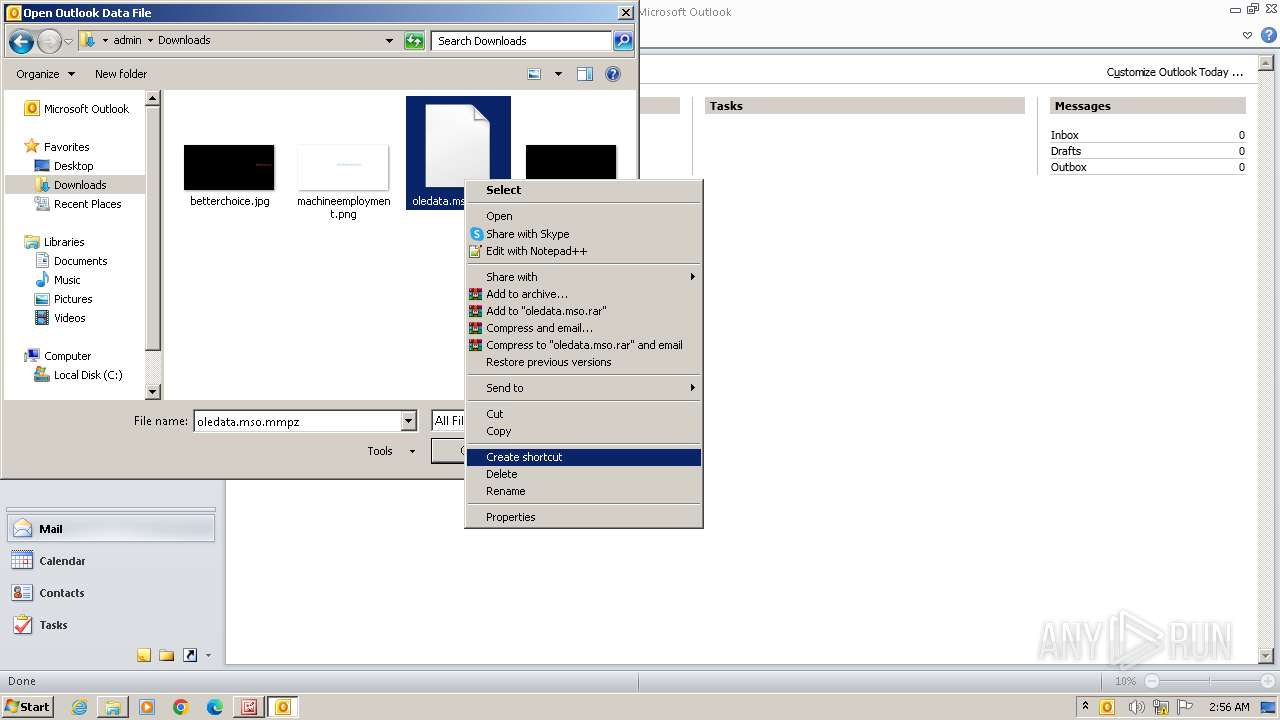Open Desktop under Favorites
Viewport: 1280px width, 720px height.
tap(64, 166)
